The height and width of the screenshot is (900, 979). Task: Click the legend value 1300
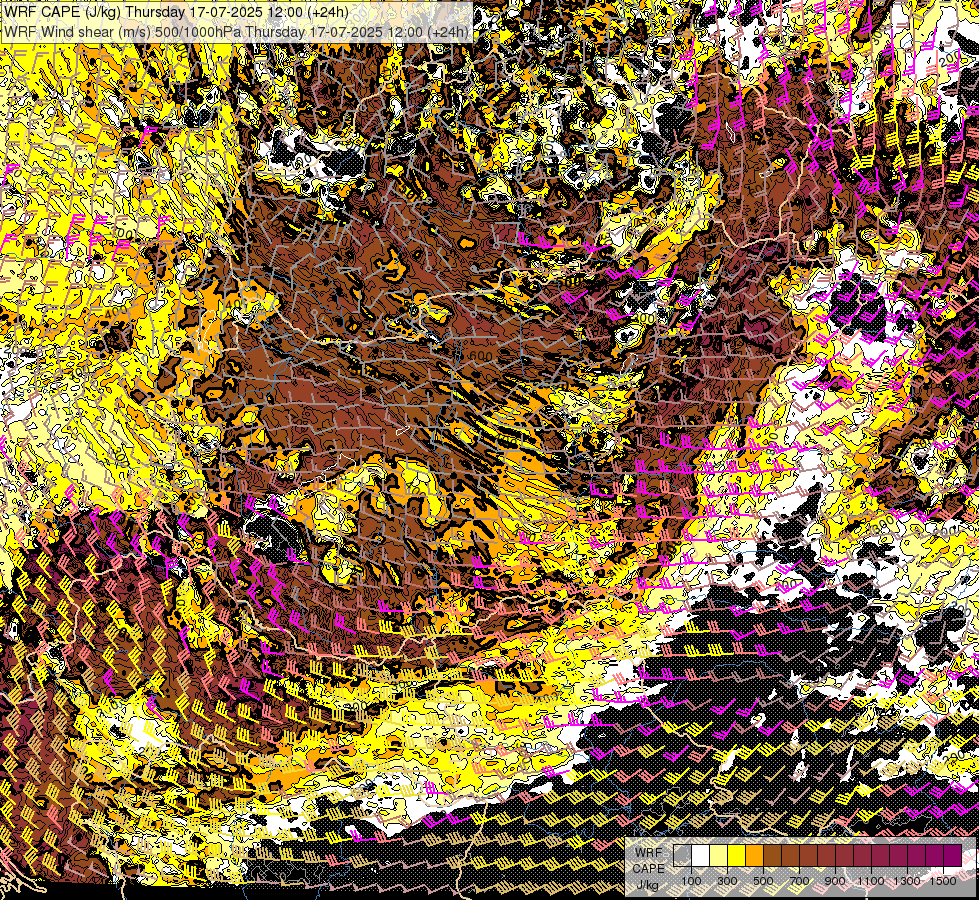907,881
